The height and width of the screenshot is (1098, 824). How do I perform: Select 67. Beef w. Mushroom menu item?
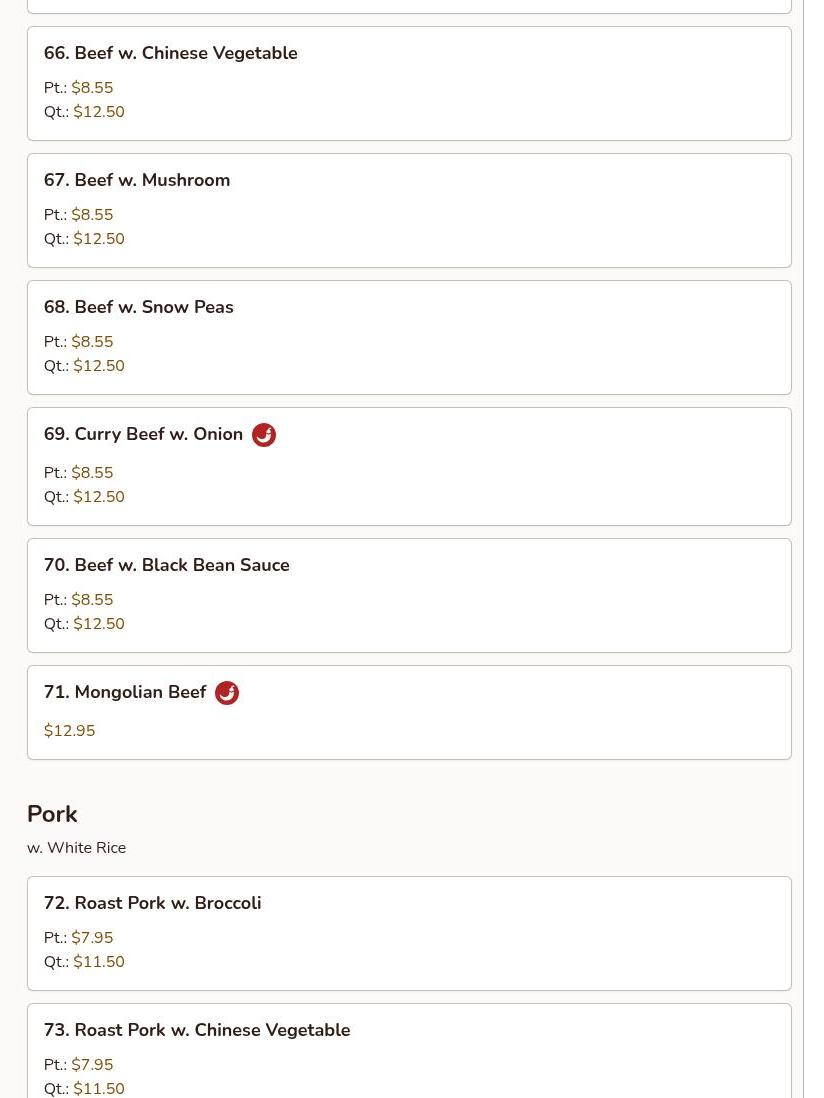409,210
